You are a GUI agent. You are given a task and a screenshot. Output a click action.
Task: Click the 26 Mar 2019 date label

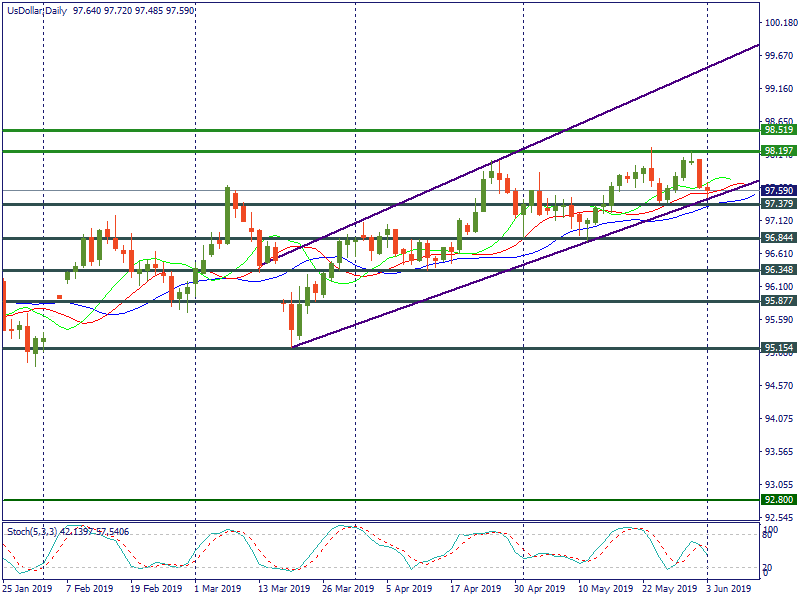(x=350, y=589)
